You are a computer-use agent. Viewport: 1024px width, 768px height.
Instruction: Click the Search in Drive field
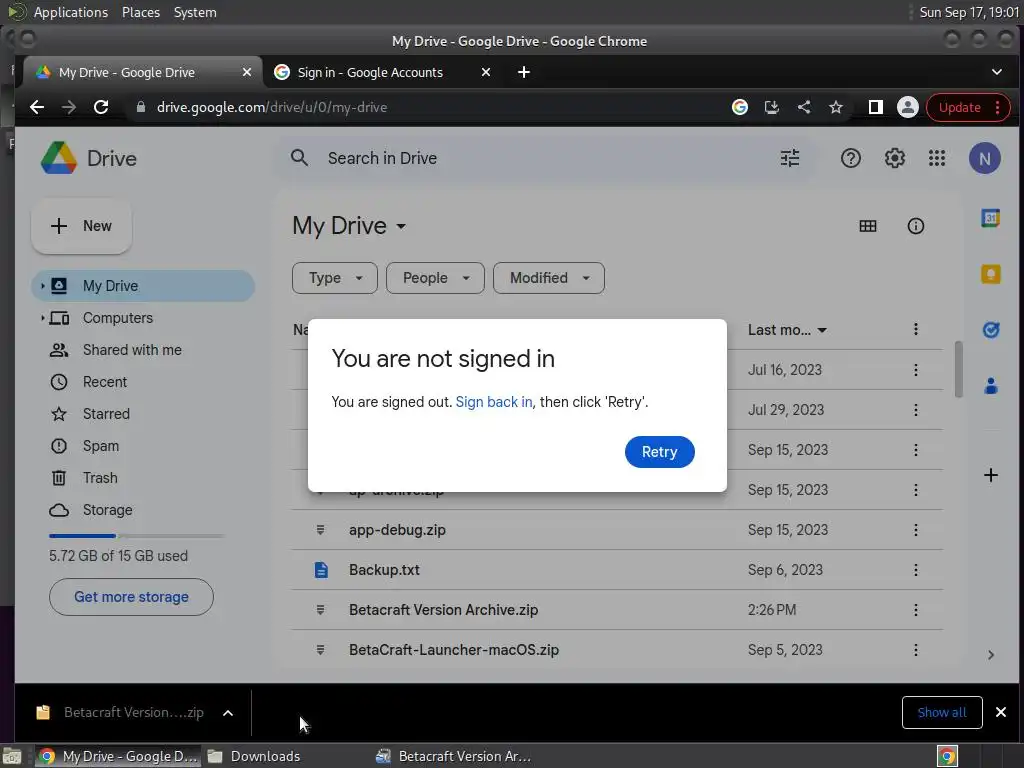click(x=543, y=158)
